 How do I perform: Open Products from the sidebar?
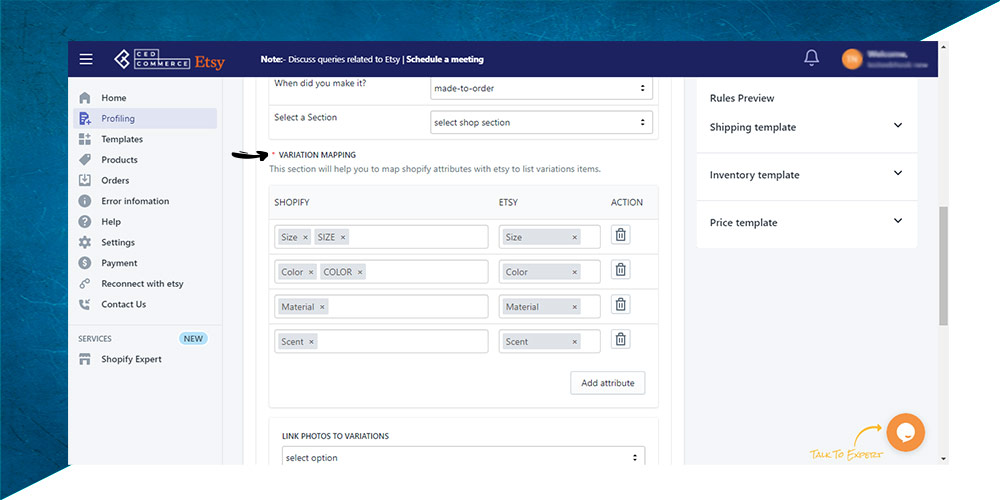[x=119, y=160]
